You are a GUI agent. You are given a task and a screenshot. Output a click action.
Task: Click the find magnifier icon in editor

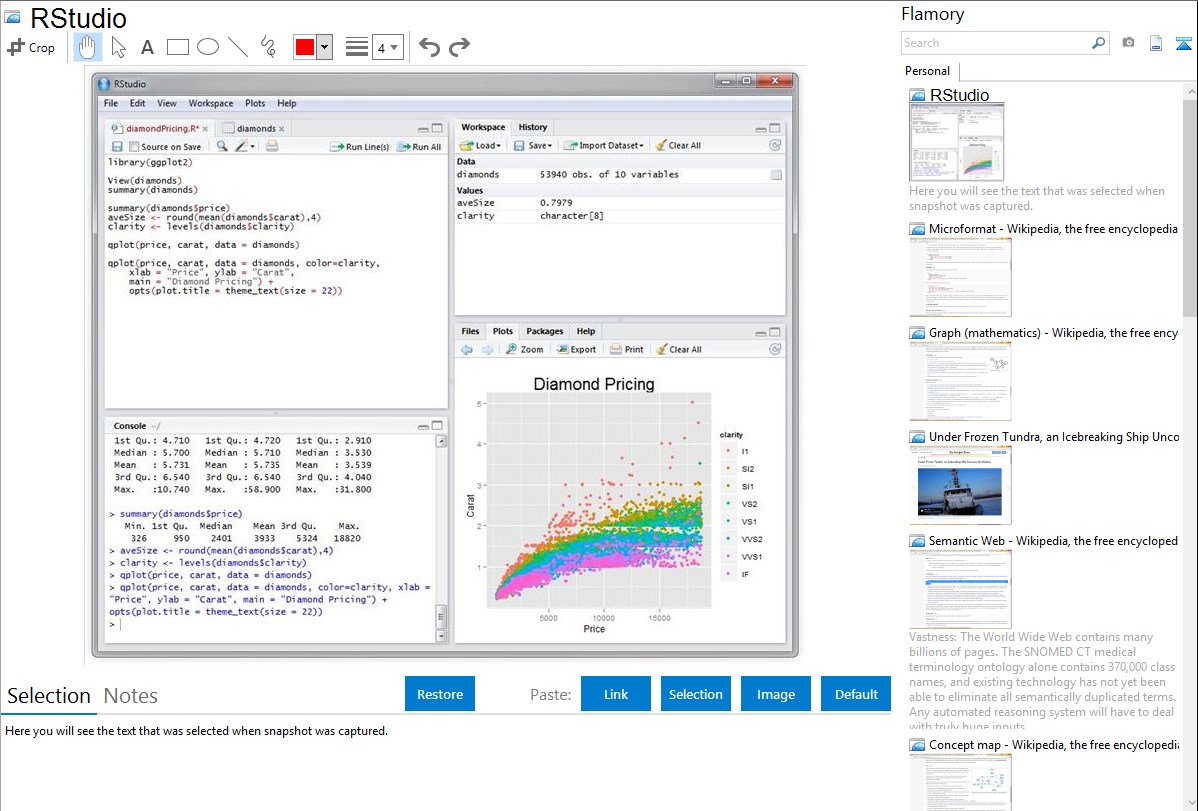coord(222,146)
